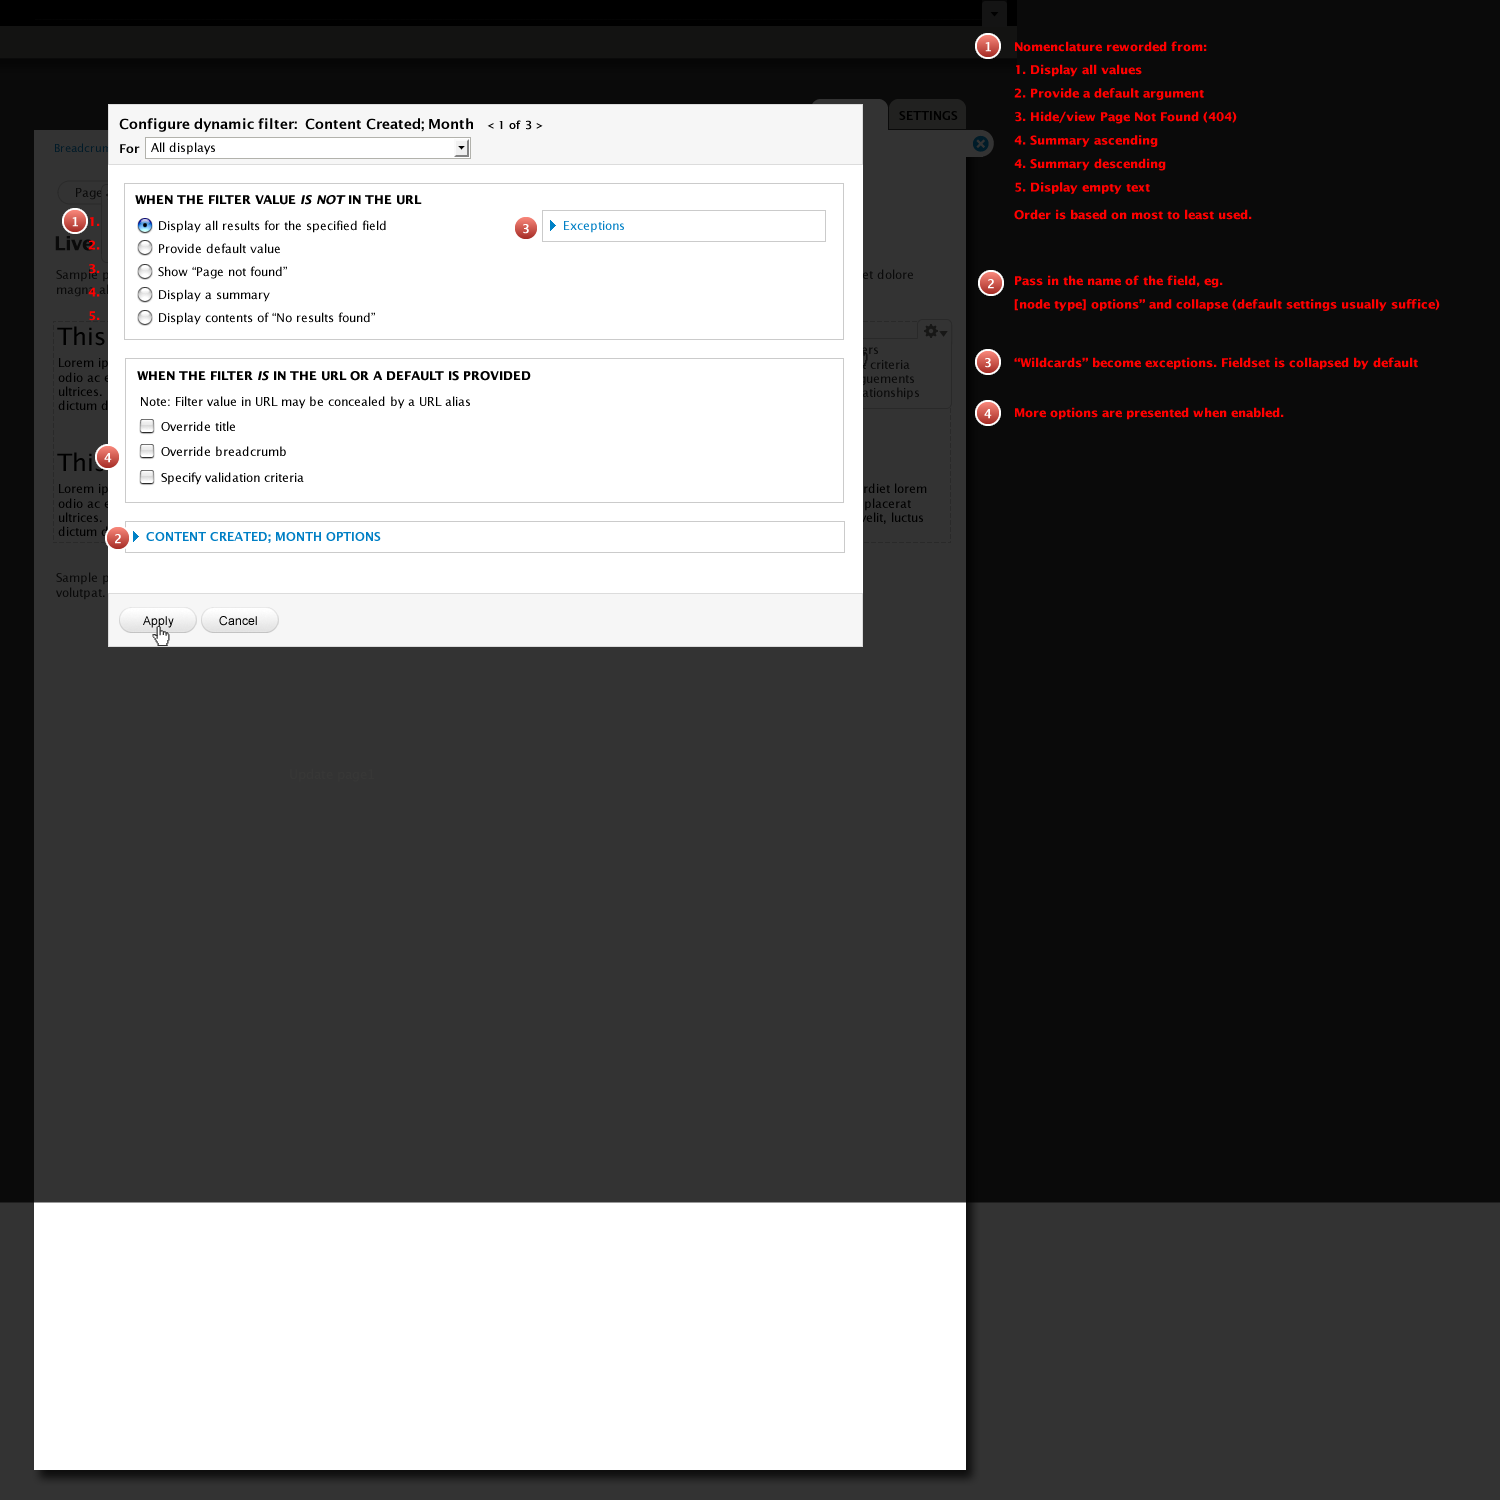Image resolution: width=1500 pixels, height=1500 pixels.
Task: Go to previous filter with < arrow
Action: [490, 126]
